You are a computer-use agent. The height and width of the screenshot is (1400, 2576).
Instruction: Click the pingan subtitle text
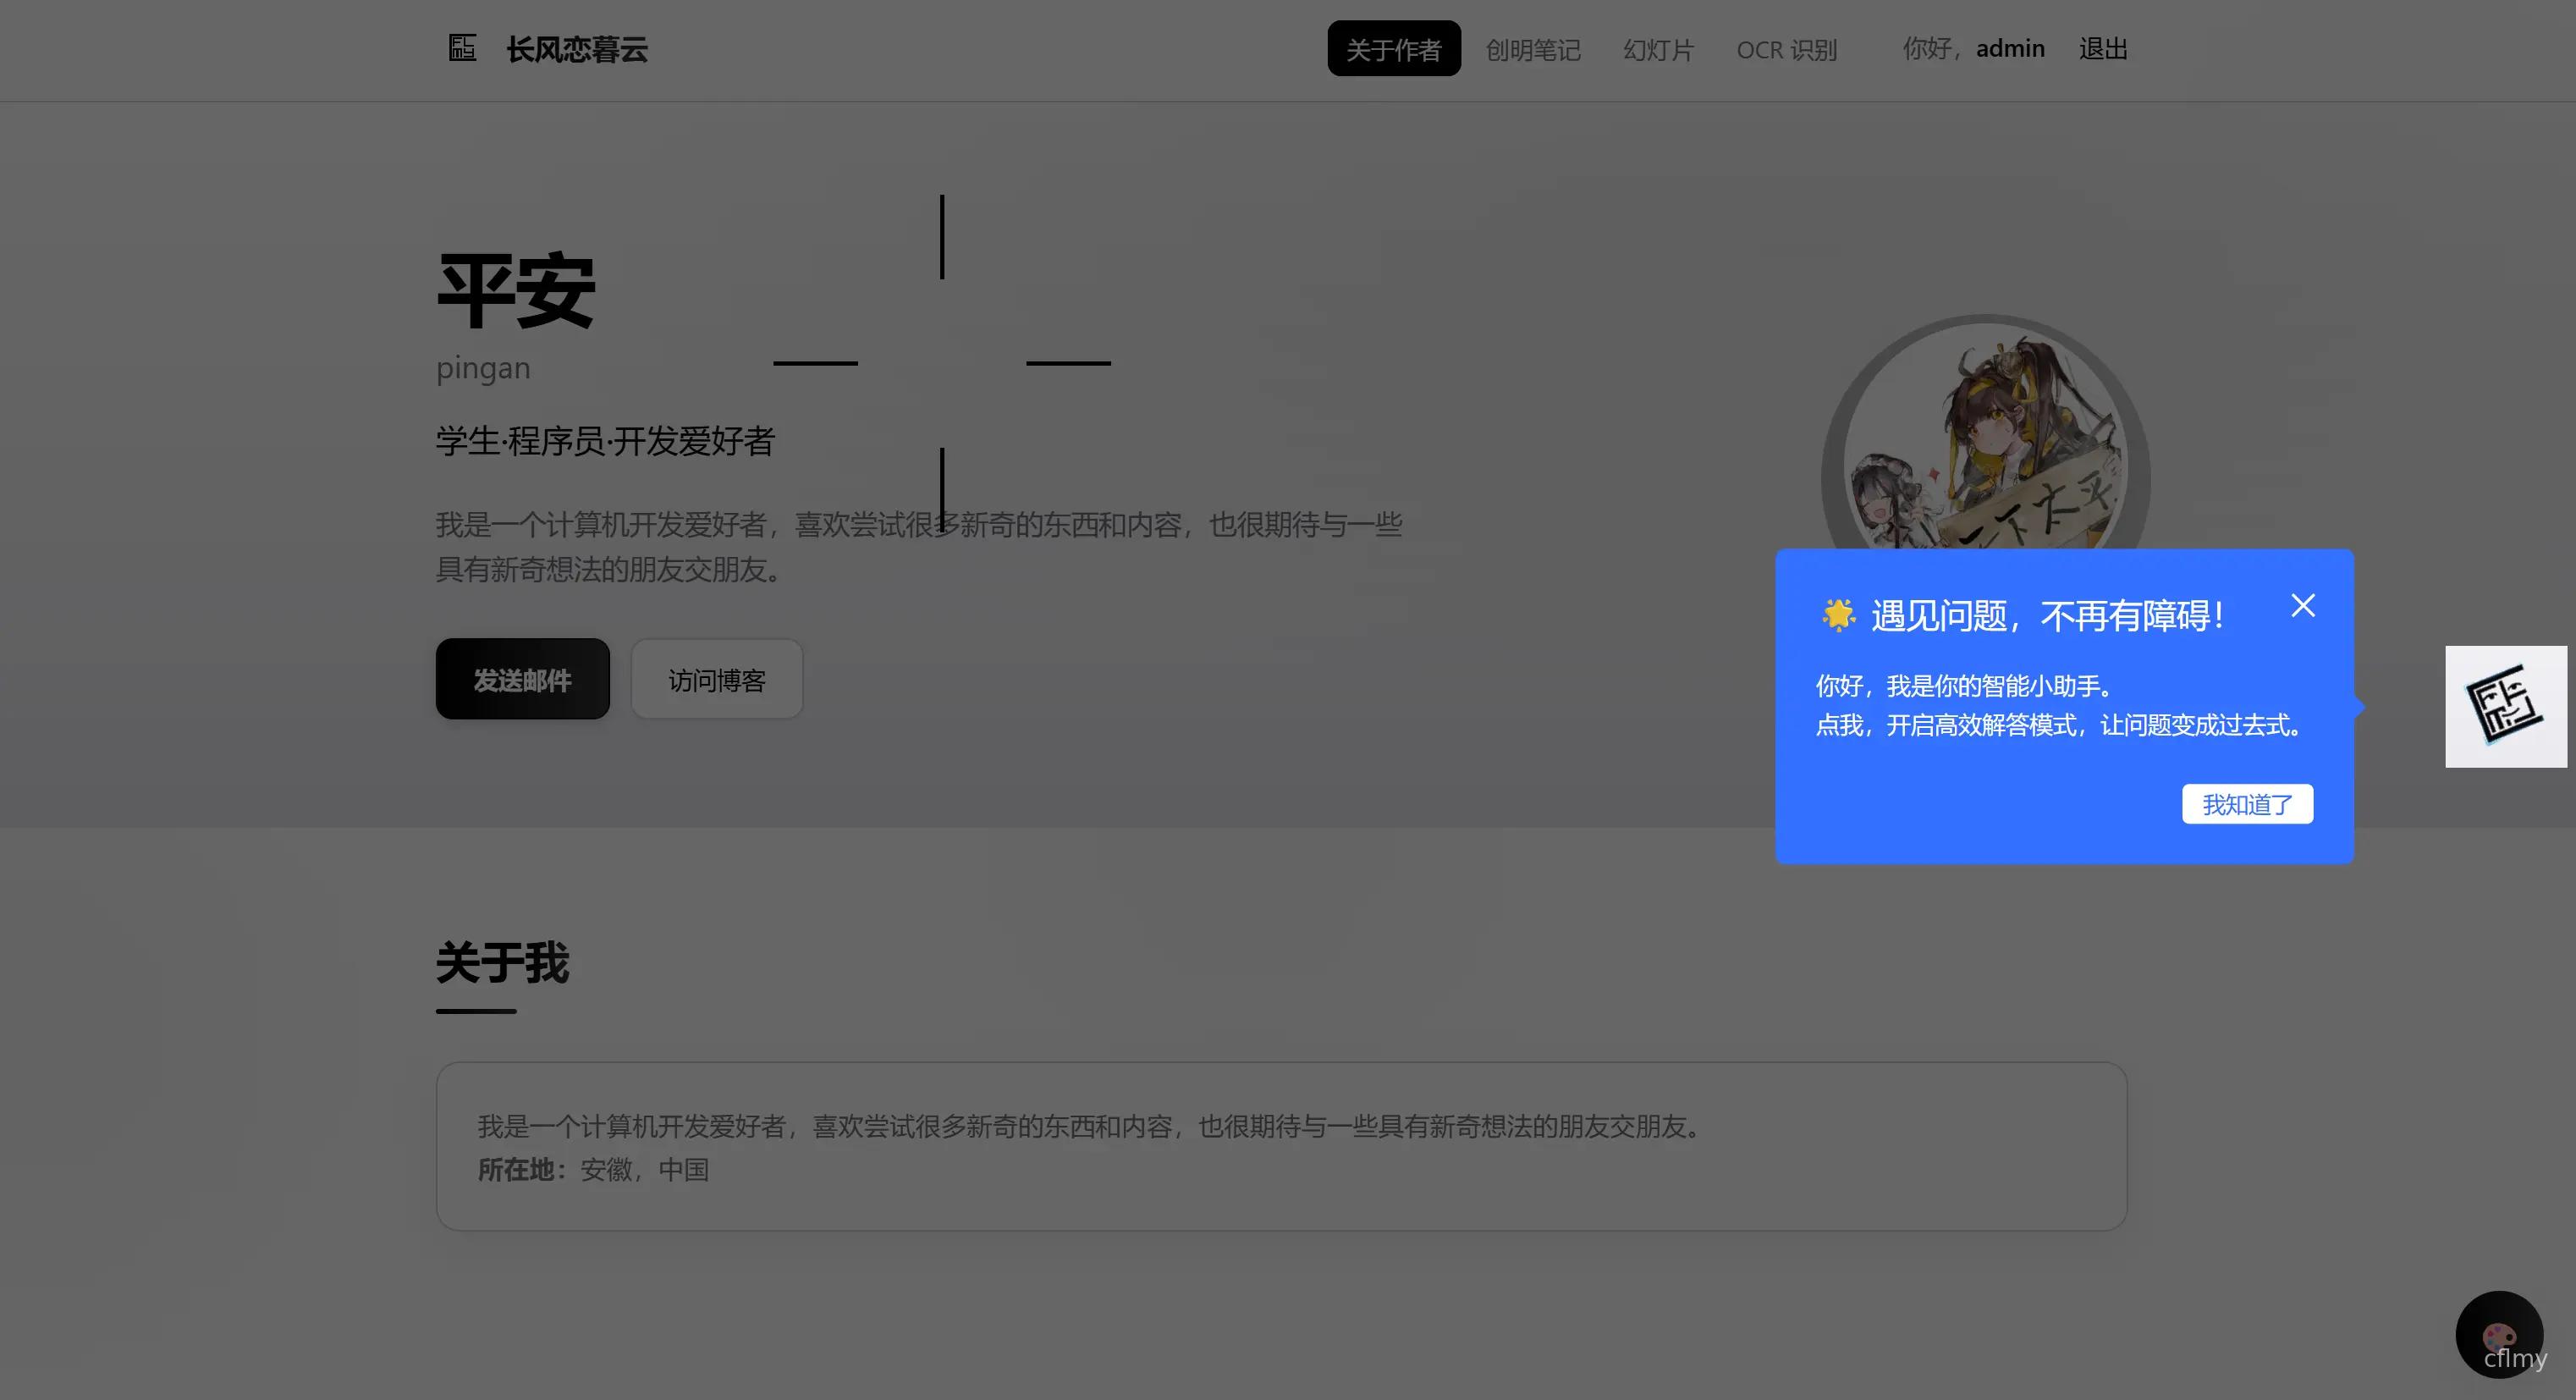coord(483,368)
